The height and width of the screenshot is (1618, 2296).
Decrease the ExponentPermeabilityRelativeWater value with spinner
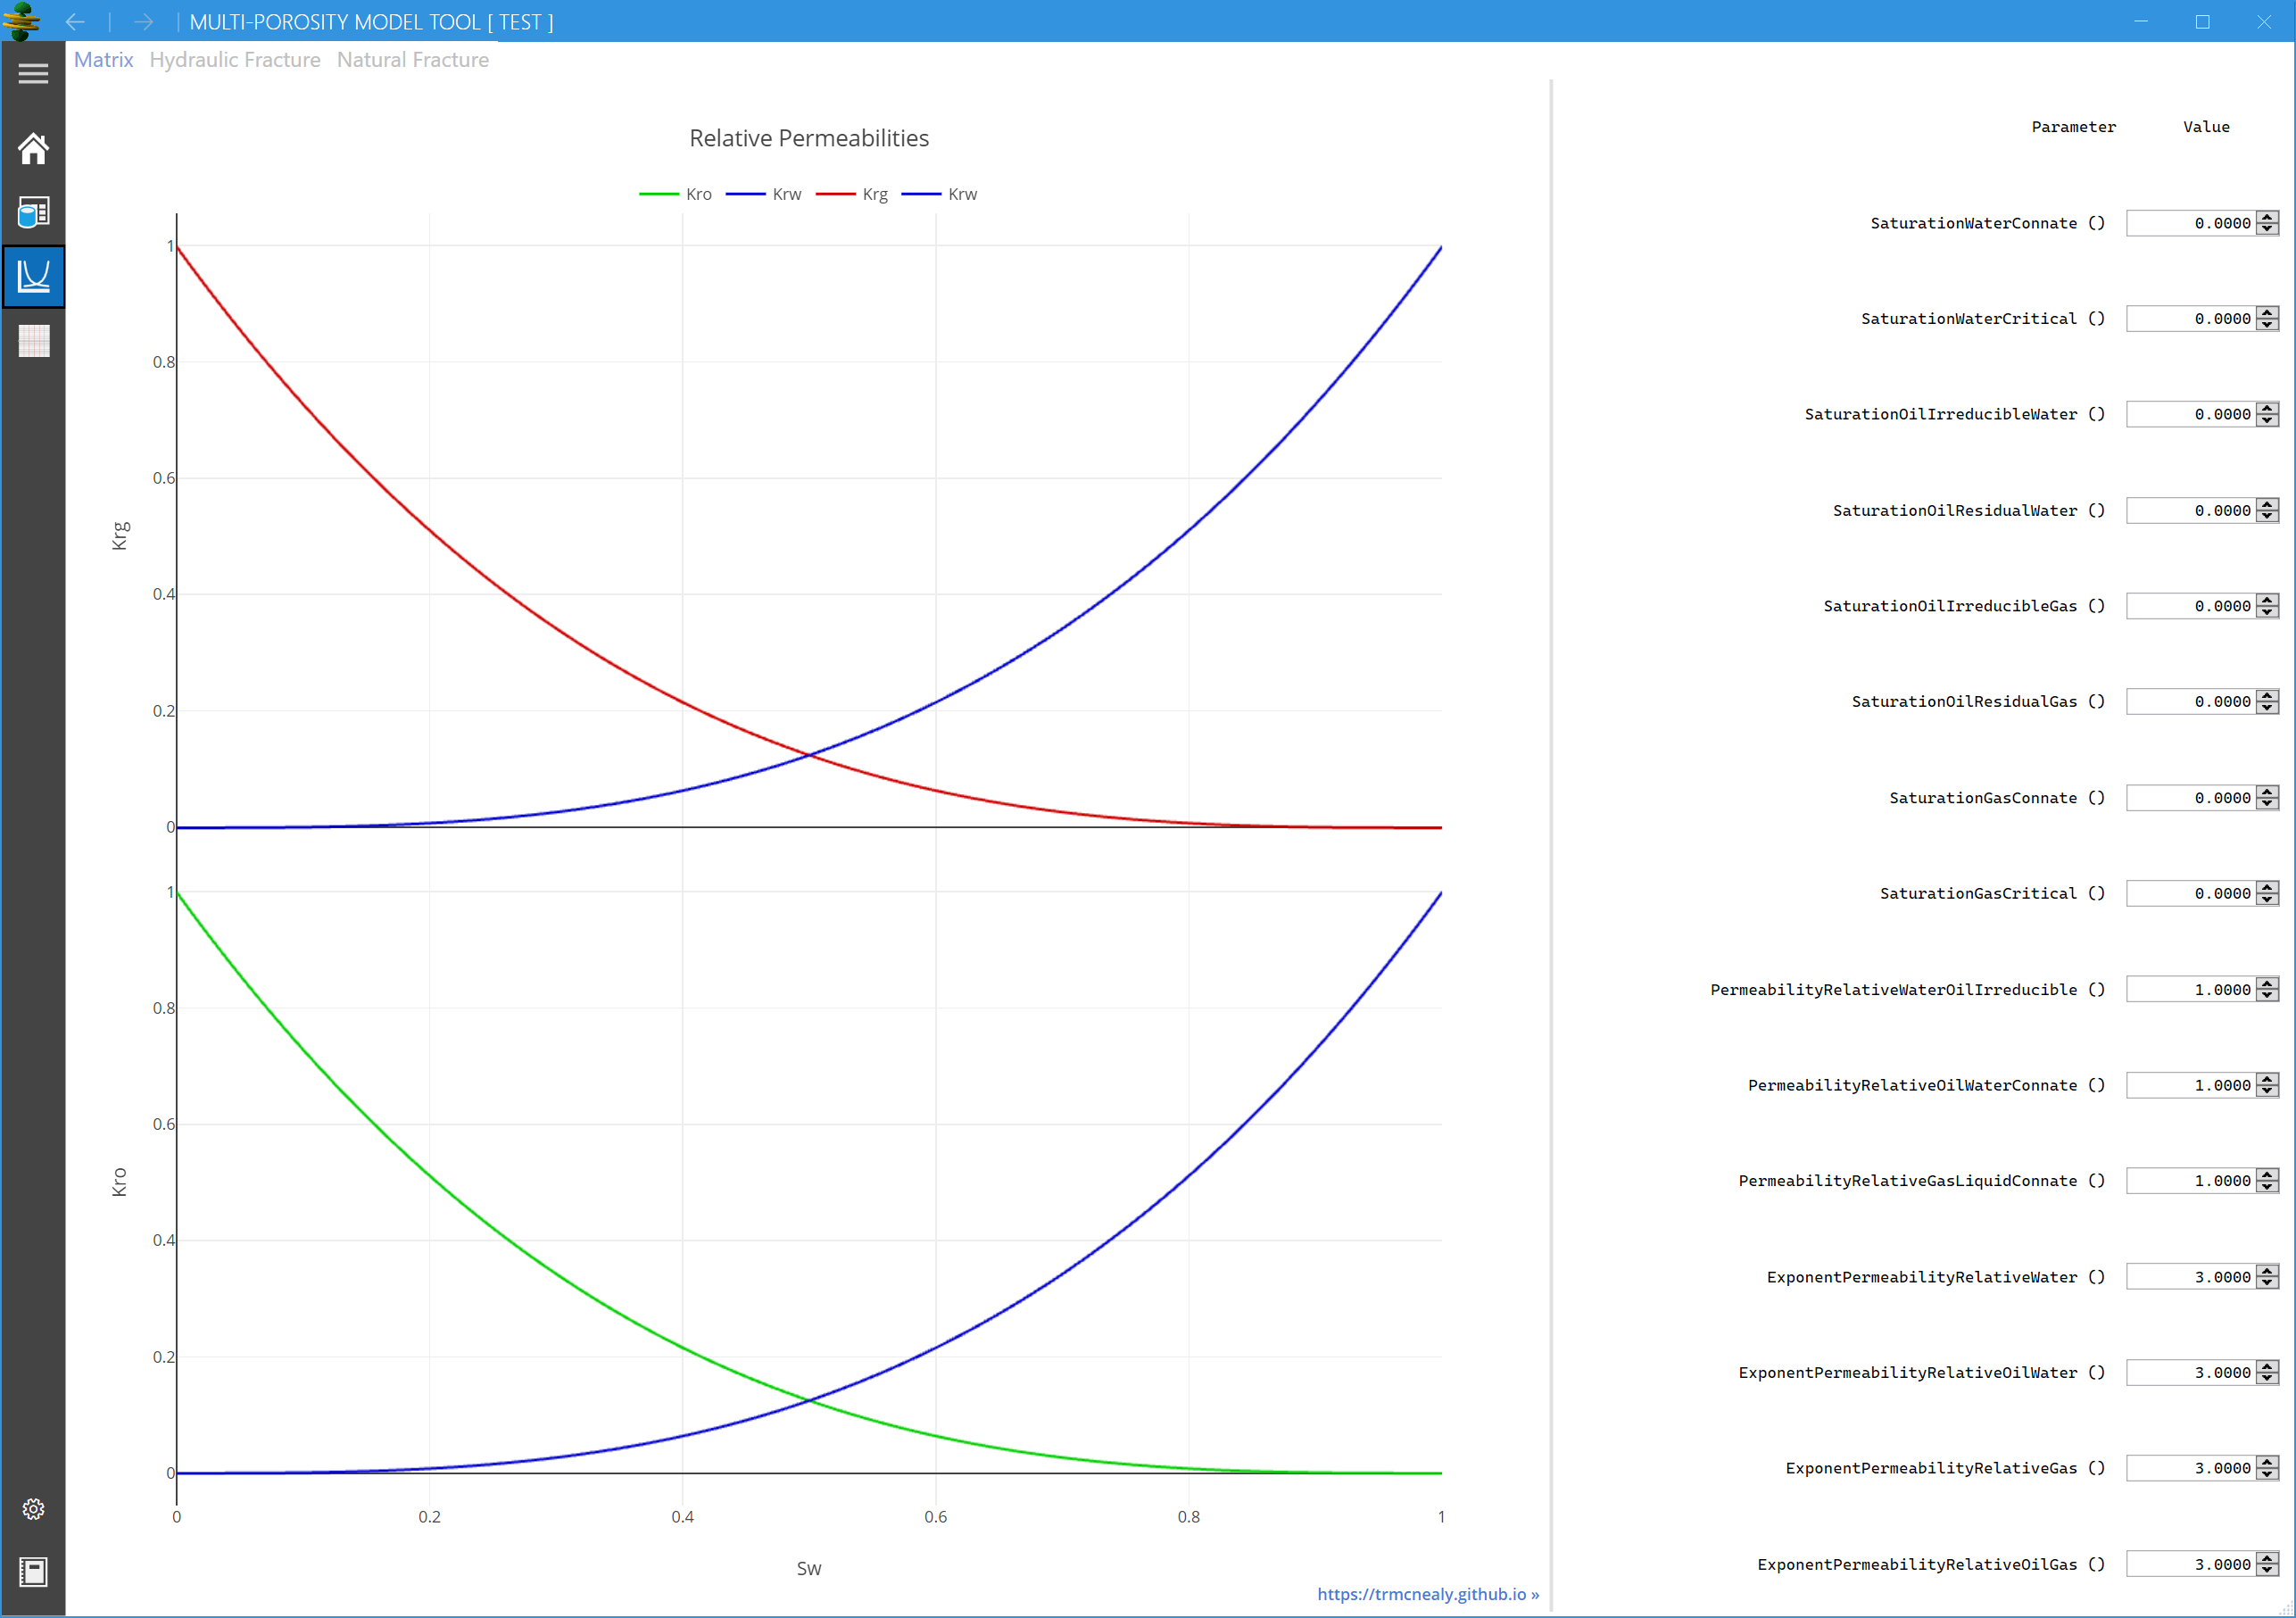2268,1283
